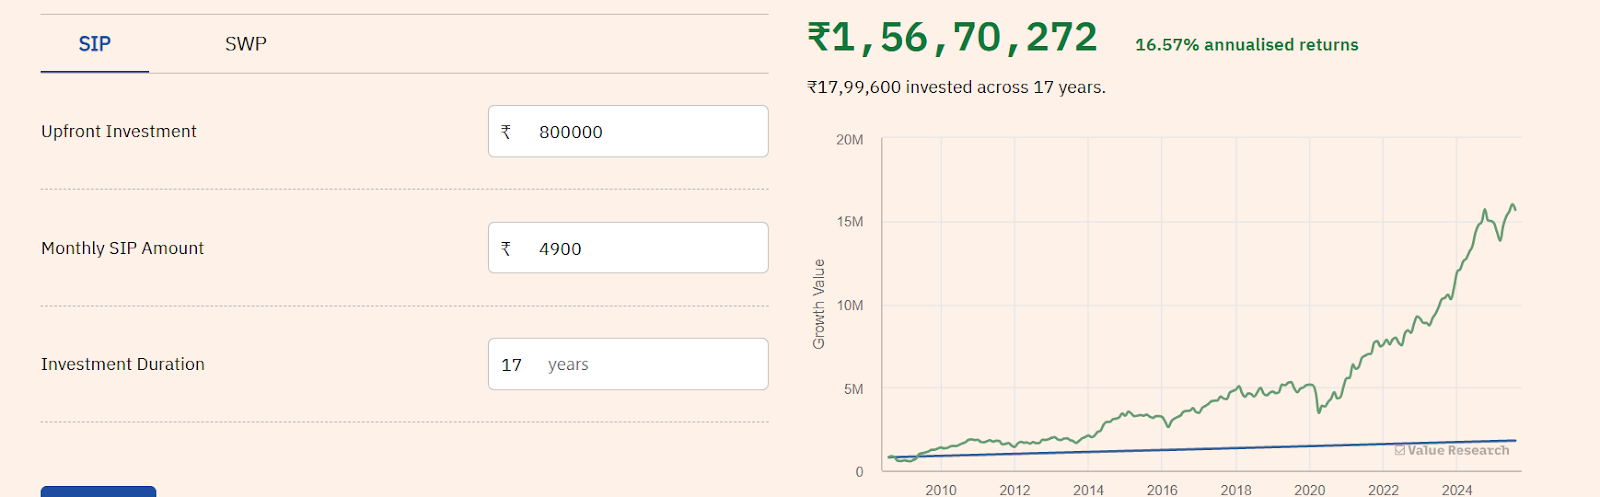Screen dimensions: 1600x497
Task: Click the Upfront Investment amount field
Action: (640, 132)
